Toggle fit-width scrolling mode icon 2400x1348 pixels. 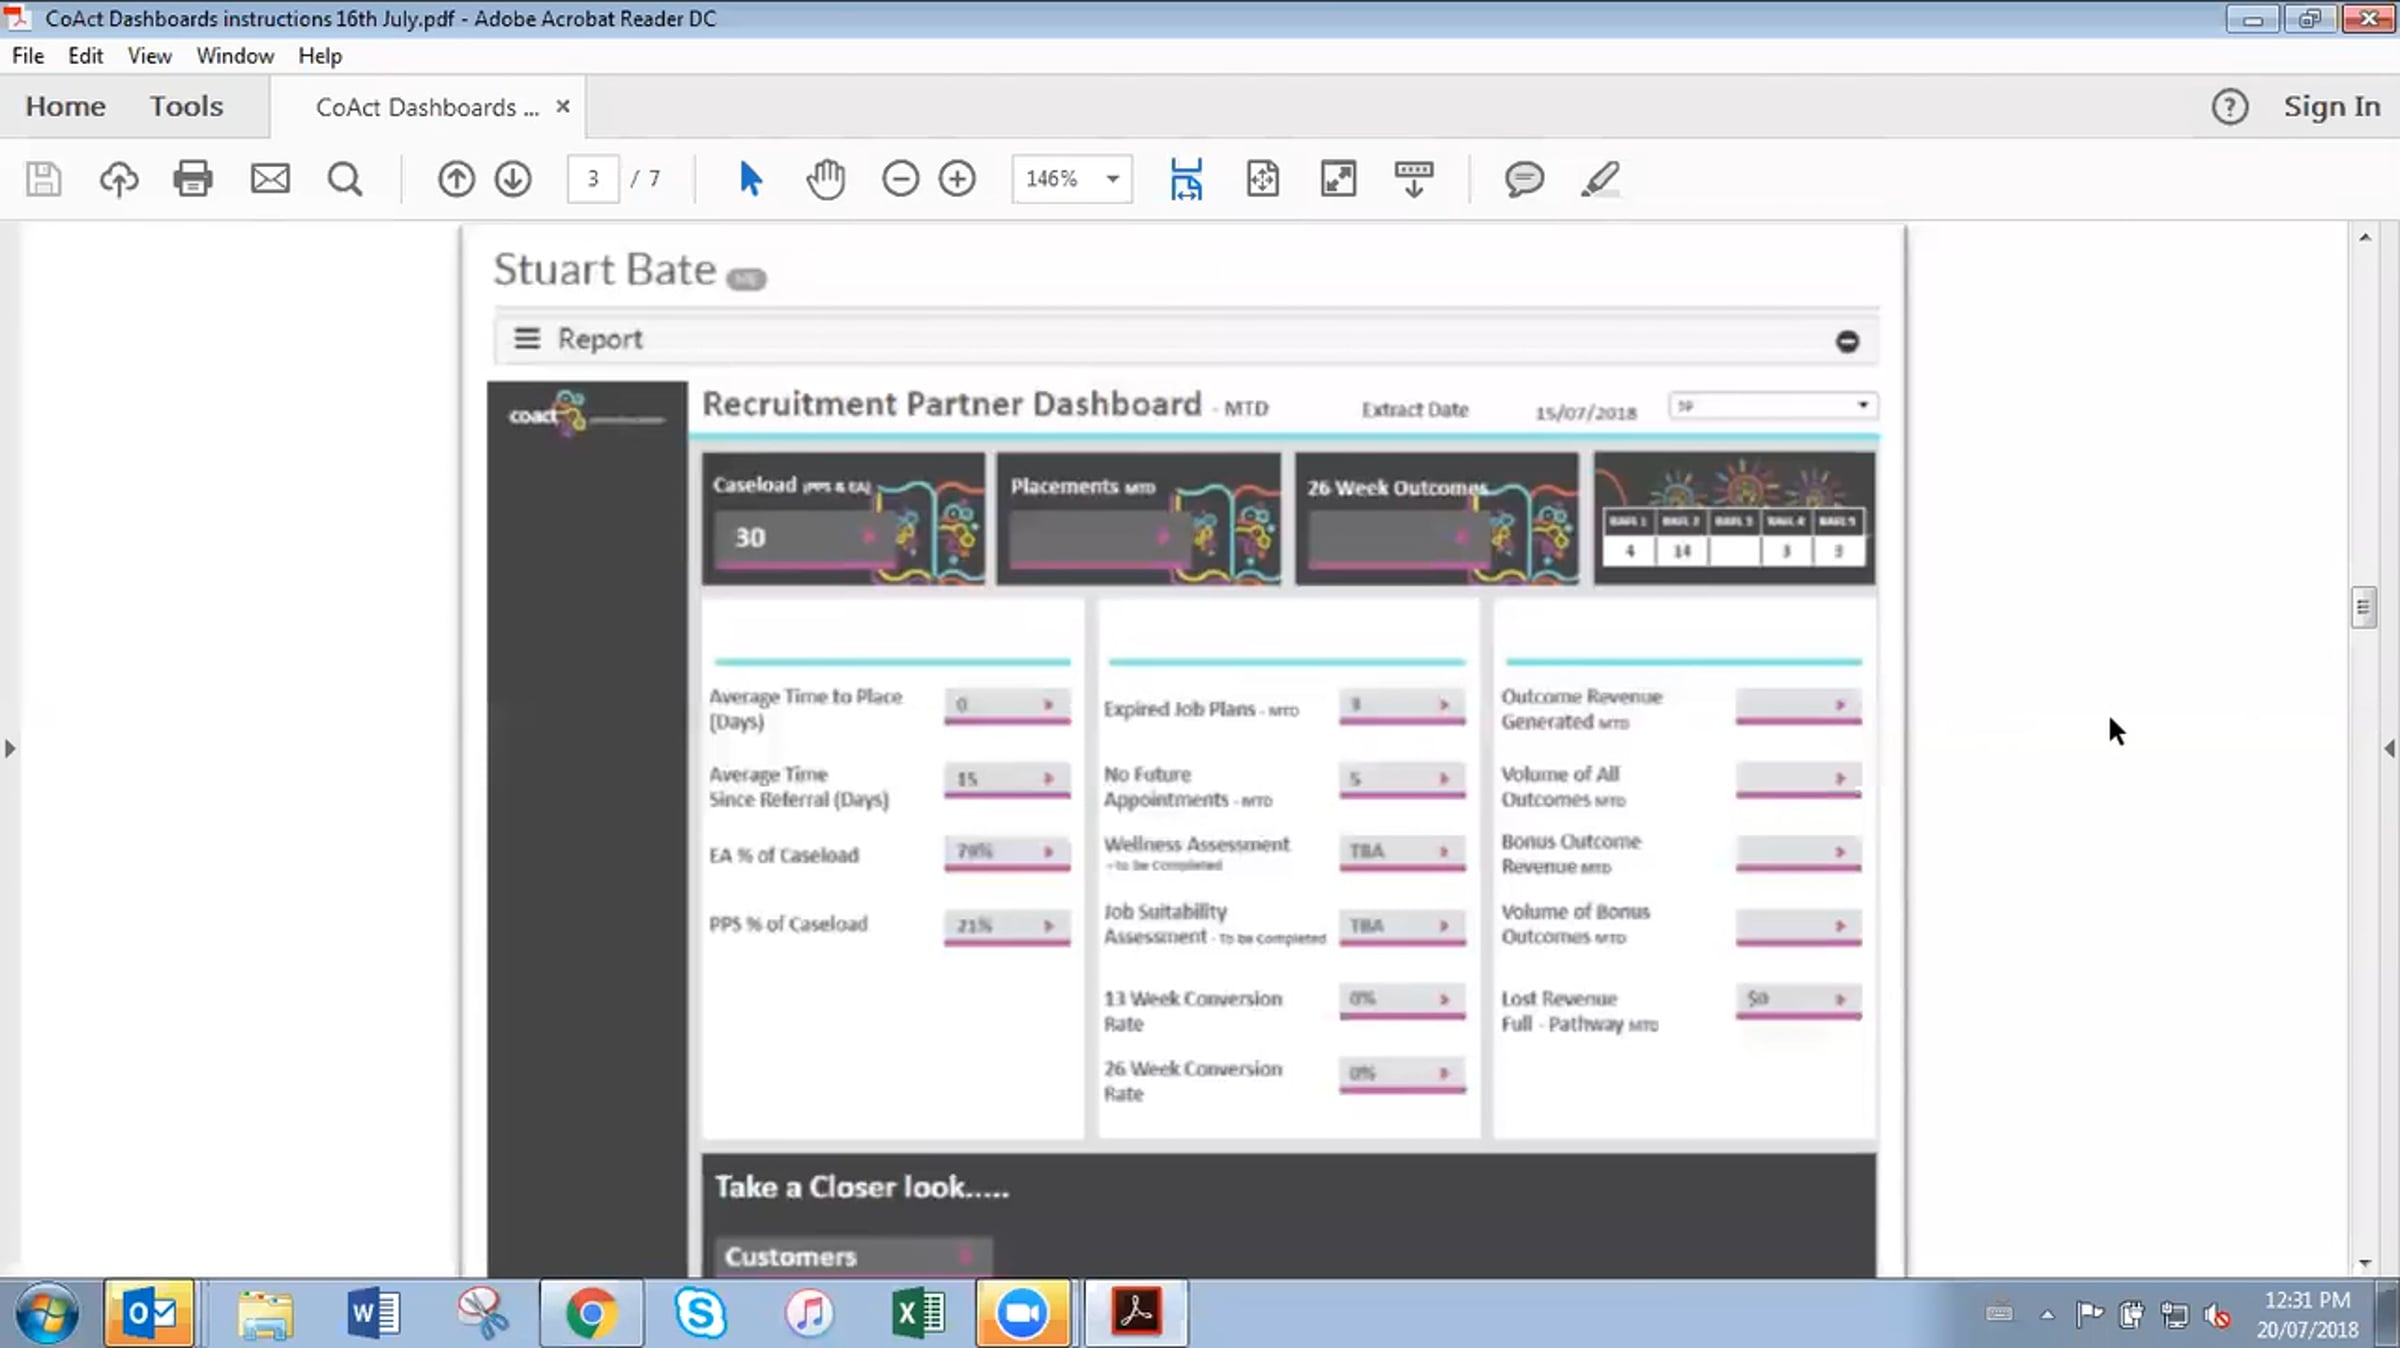tap(1186, 179)
